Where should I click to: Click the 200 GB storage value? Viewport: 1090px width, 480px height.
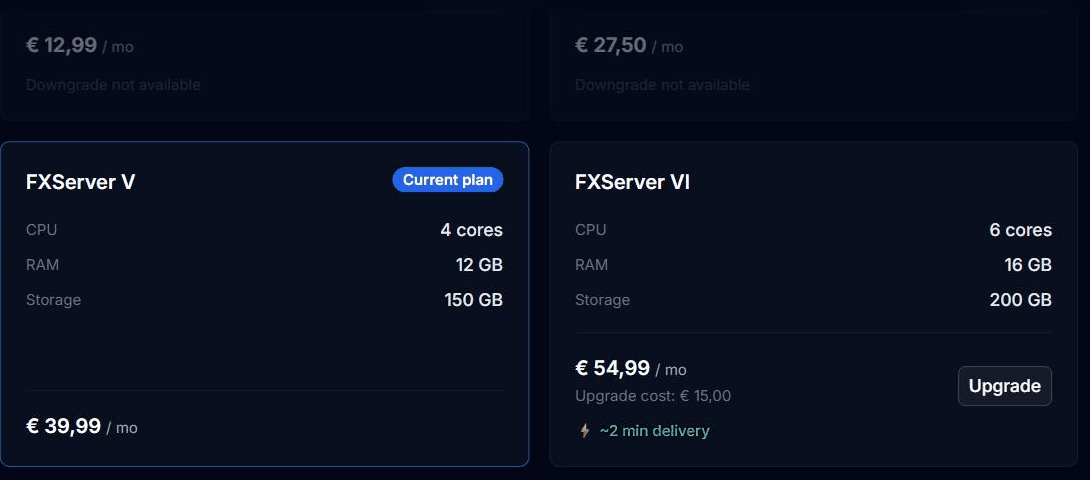[x=1020, y=300]
